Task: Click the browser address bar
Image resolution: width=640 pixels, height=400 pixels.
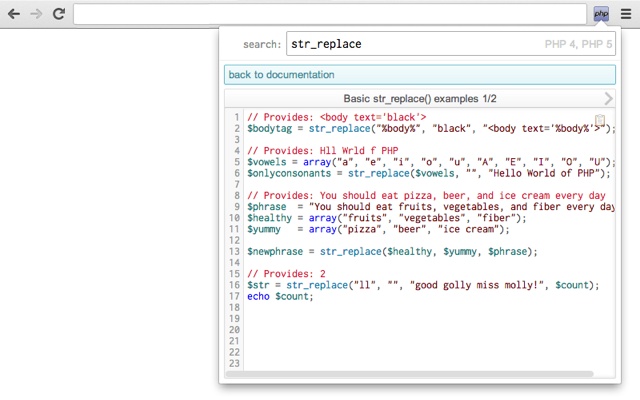Action: 330,14
